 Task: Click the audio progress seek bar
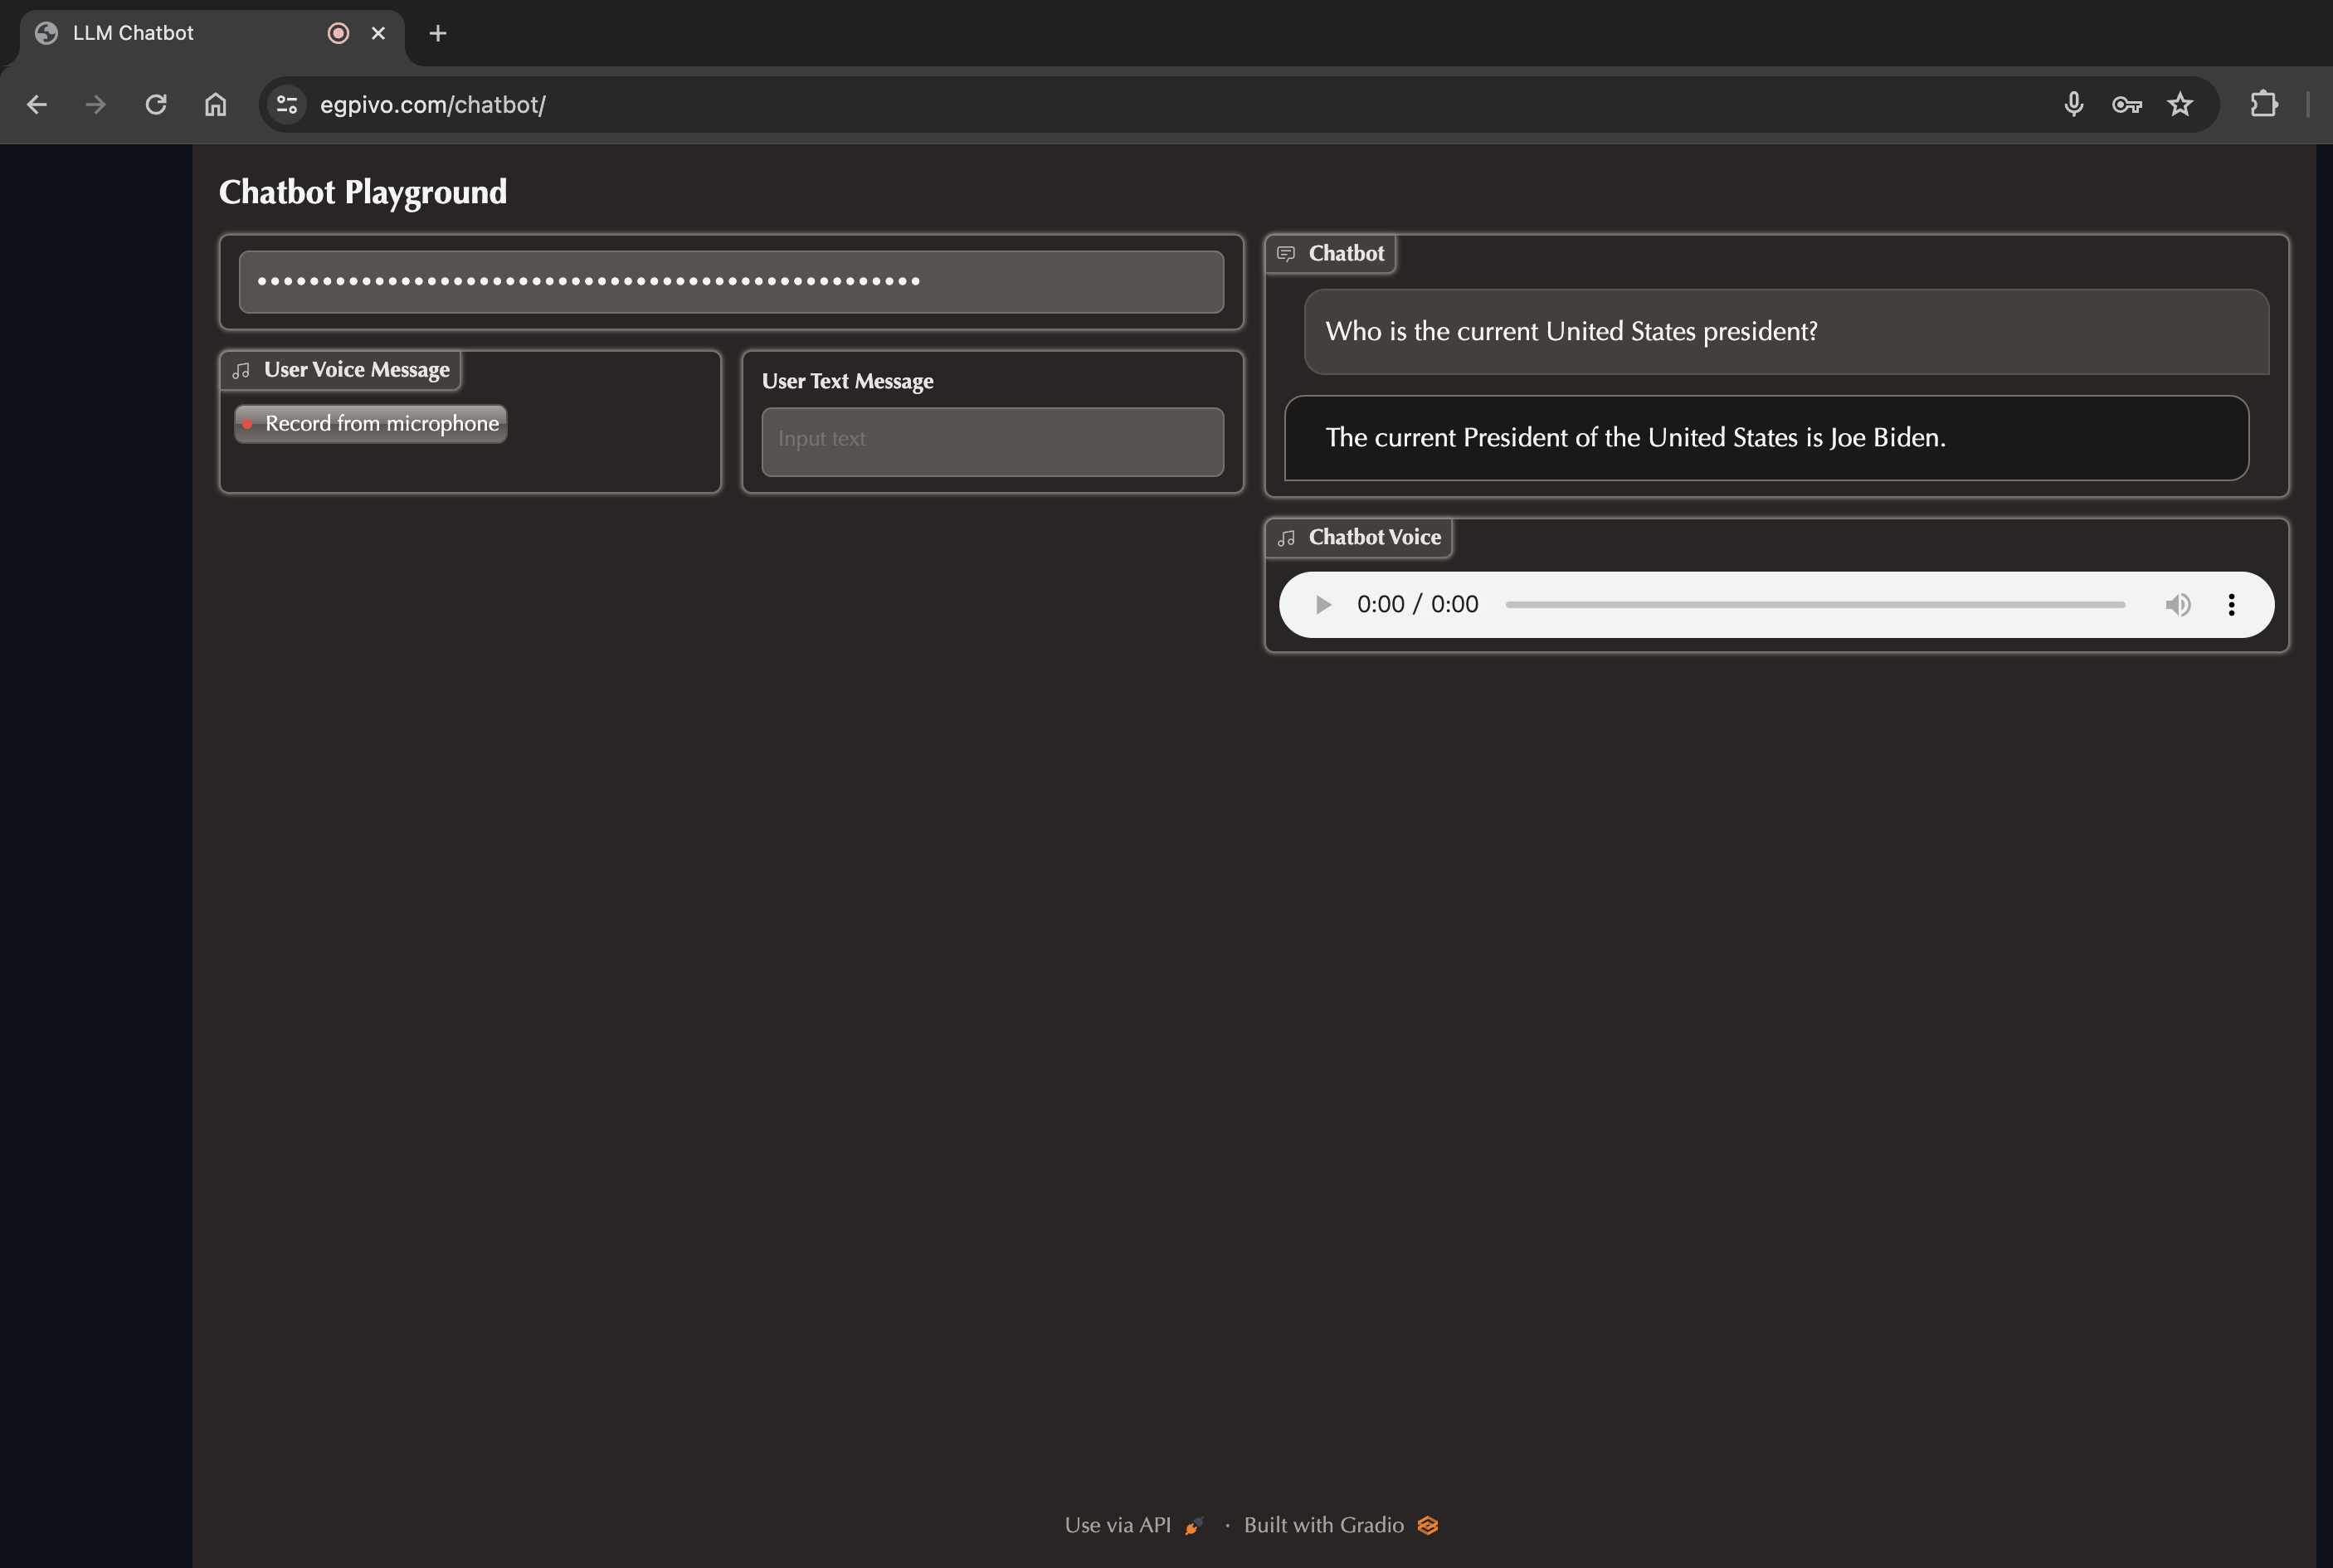coord(1814,604)
